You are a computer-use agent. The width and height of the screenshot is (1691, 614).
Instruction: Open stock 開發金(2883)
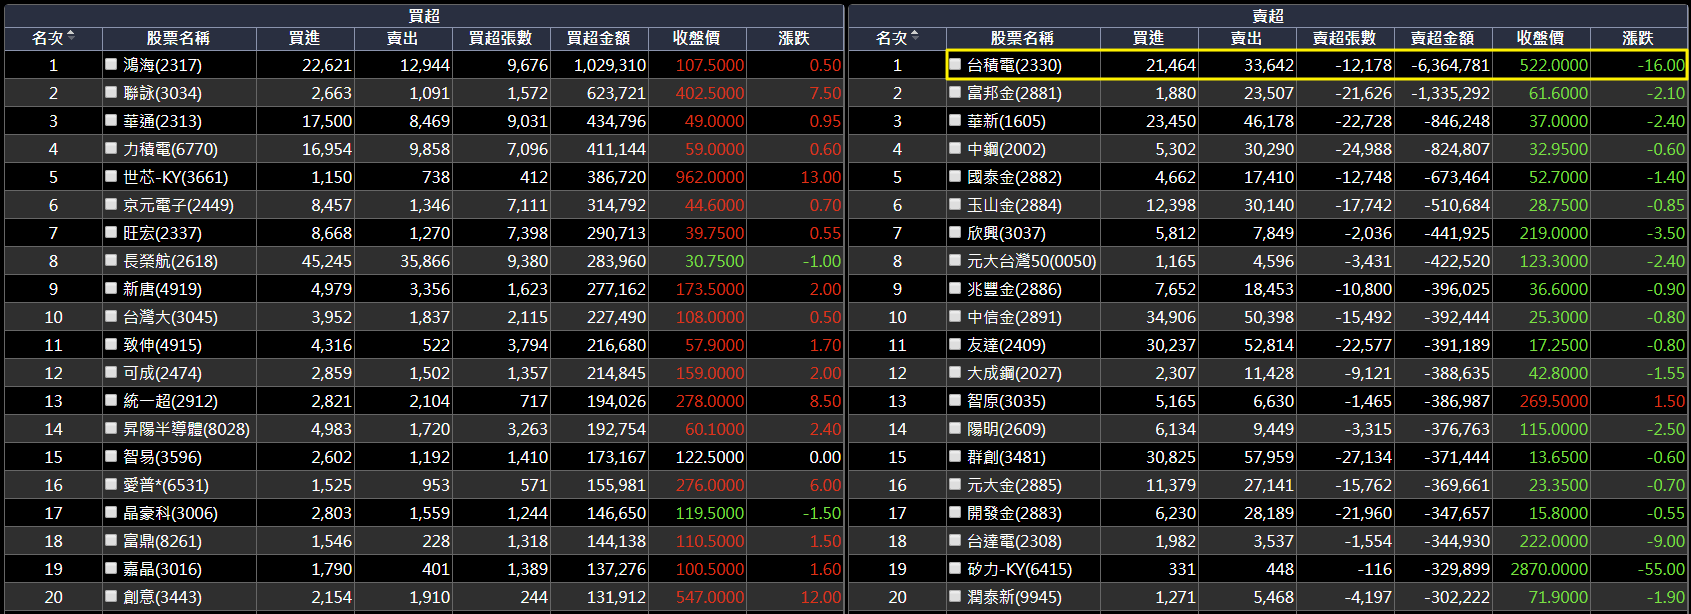[x=1014, y=513]
